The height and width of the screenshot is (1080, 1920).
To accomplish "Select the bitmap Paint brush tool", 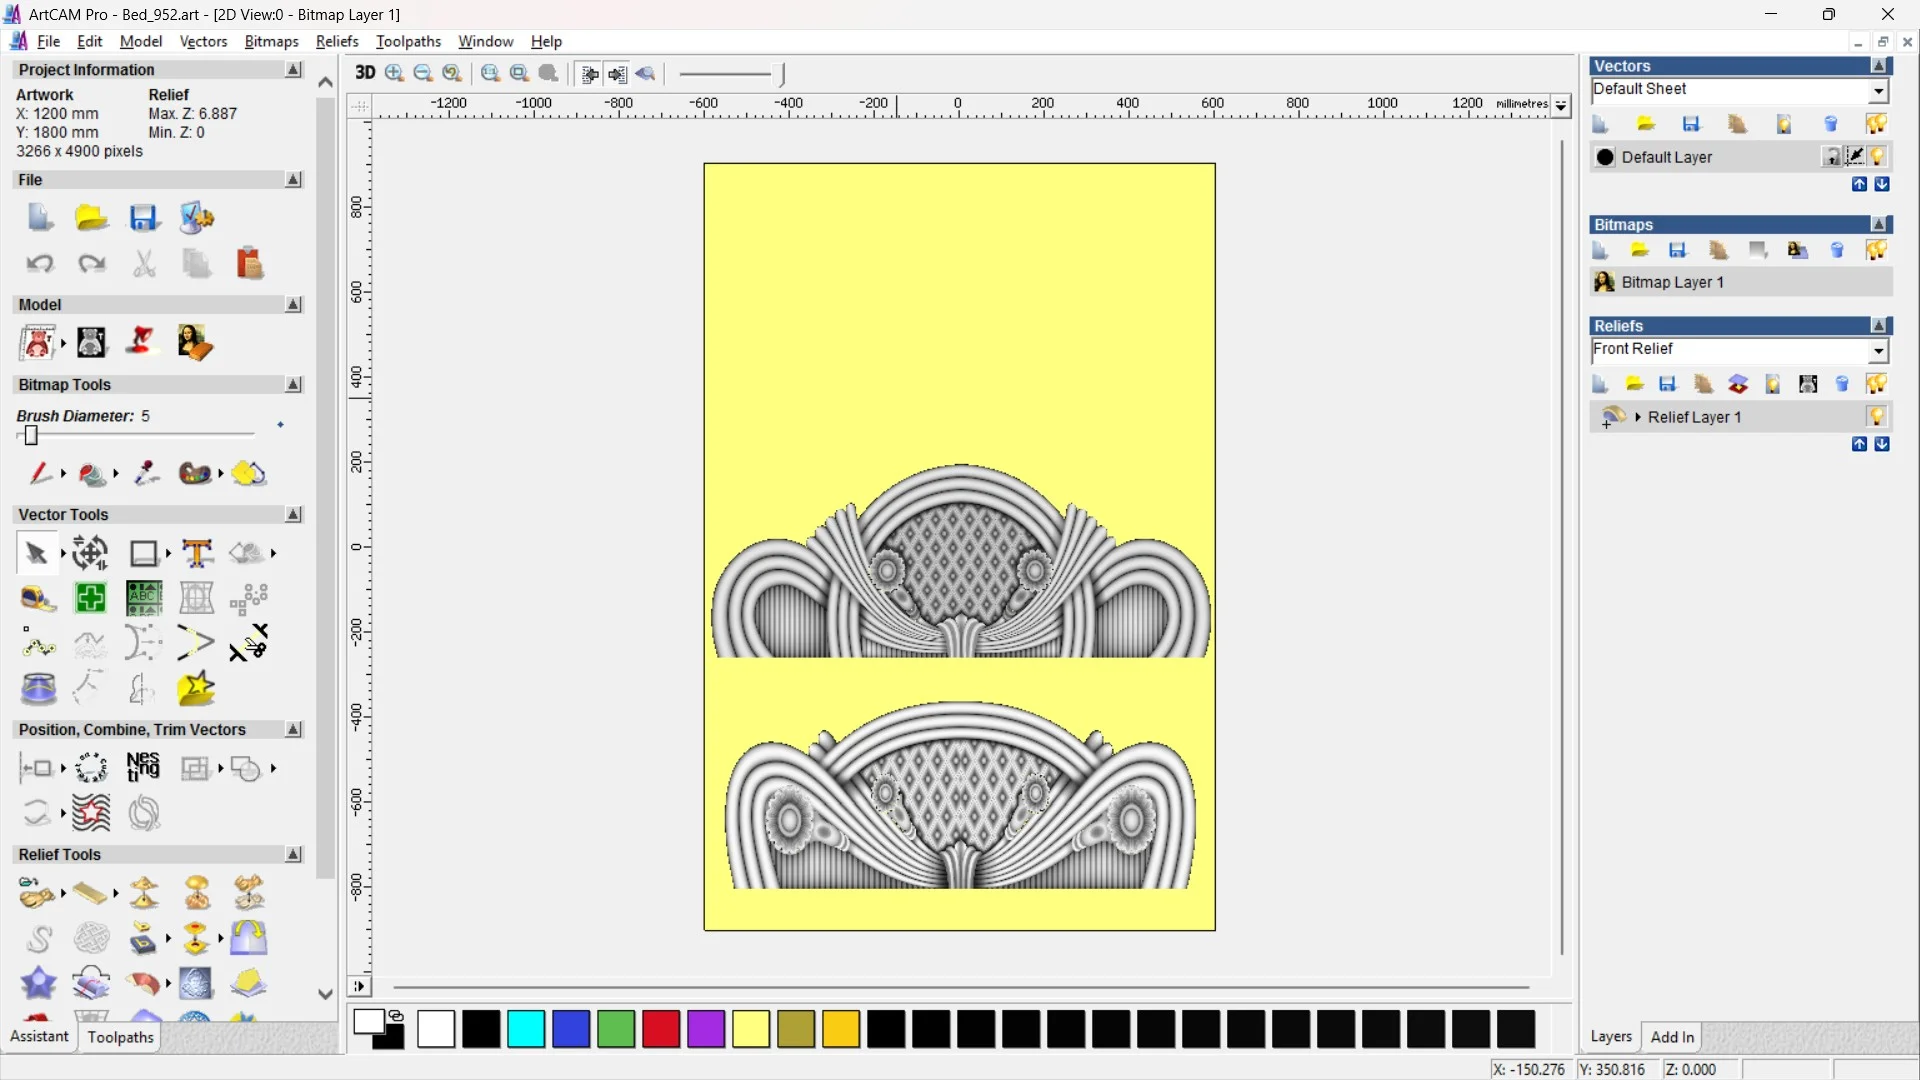I will point(40,473).
